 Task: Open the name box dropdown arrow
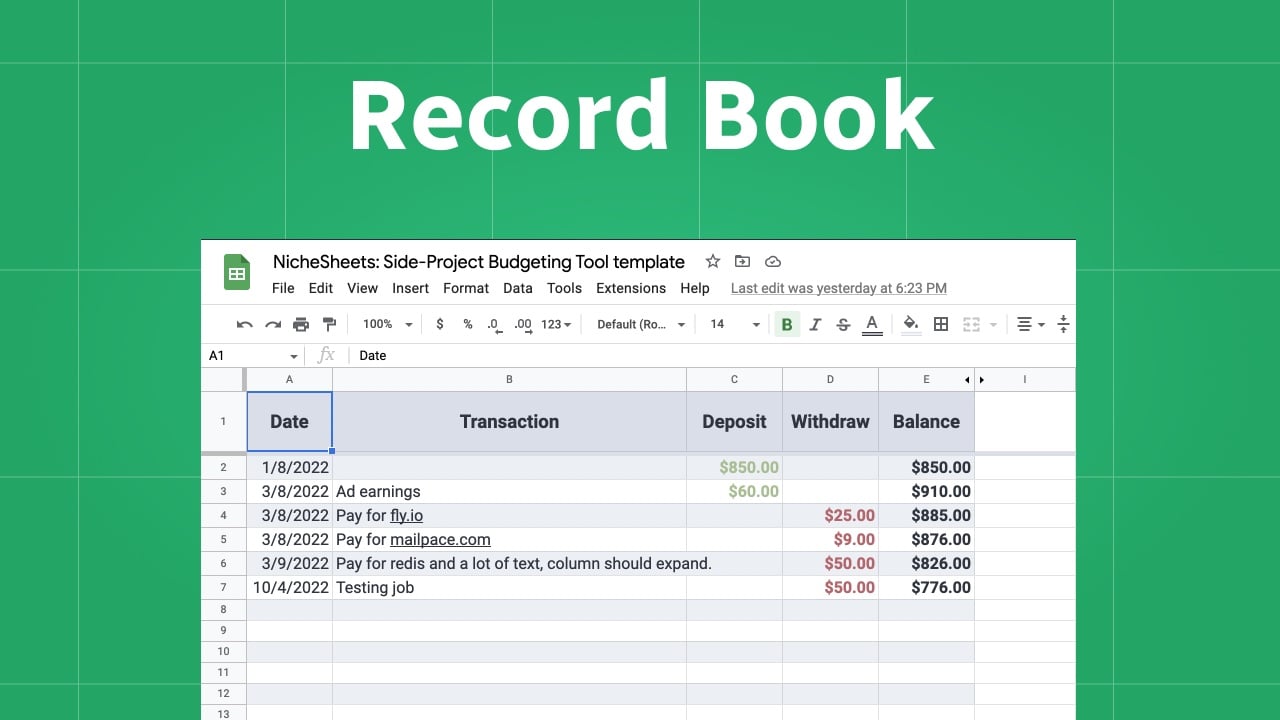[x=294, y=356]
